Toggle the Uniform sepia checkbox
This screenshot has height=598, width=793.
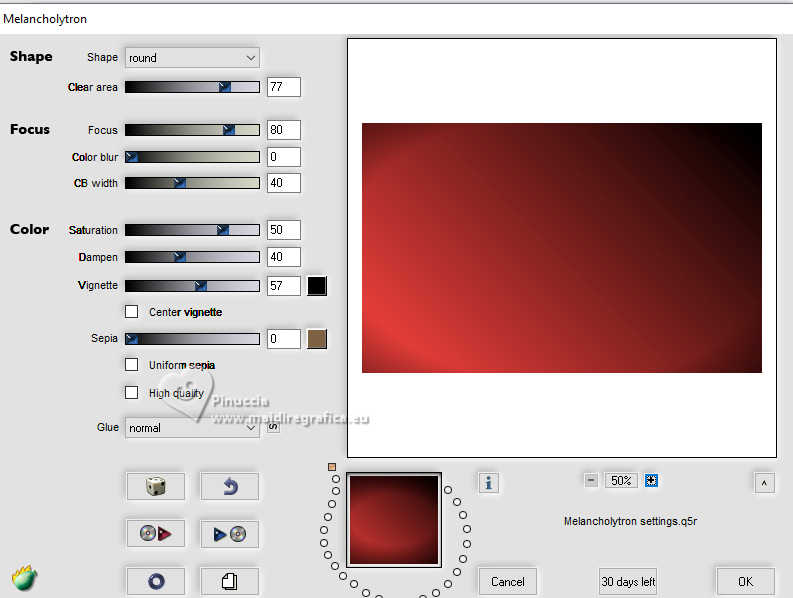coord(131,364)
